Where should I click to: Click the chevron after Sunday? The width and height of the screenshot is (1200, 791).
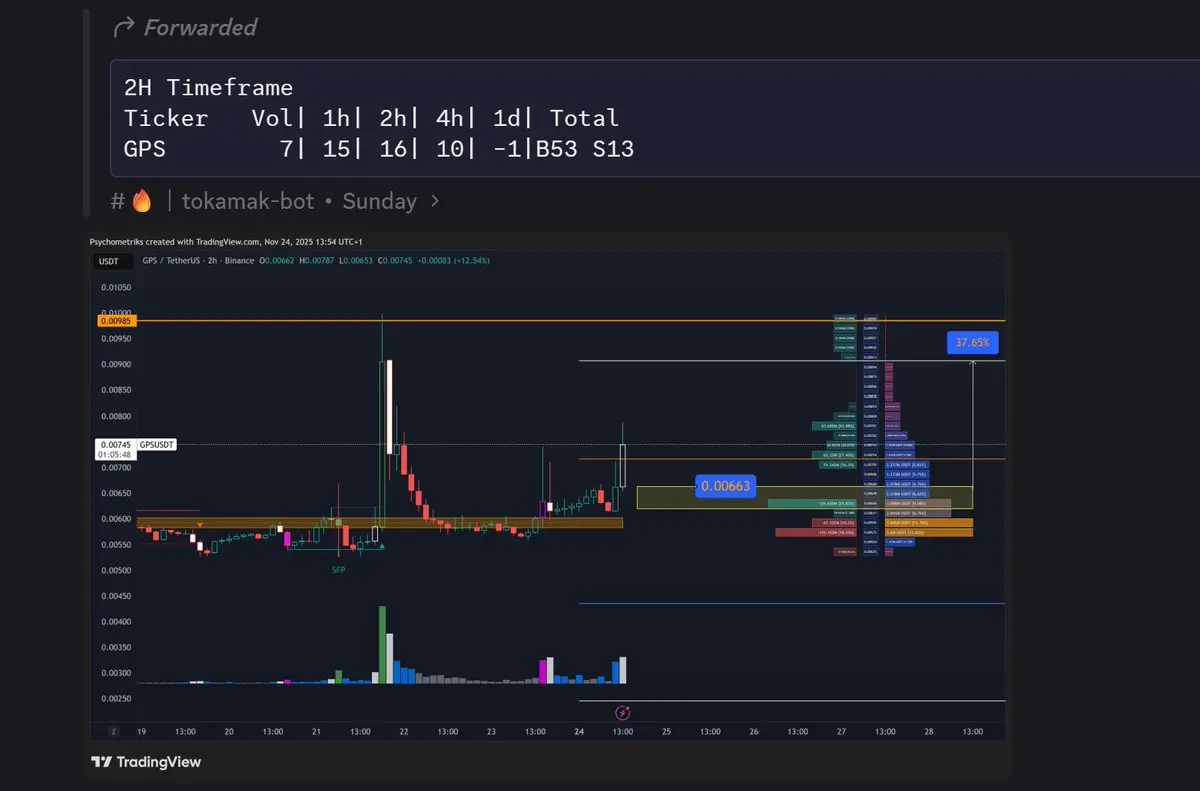coord(434,201)
